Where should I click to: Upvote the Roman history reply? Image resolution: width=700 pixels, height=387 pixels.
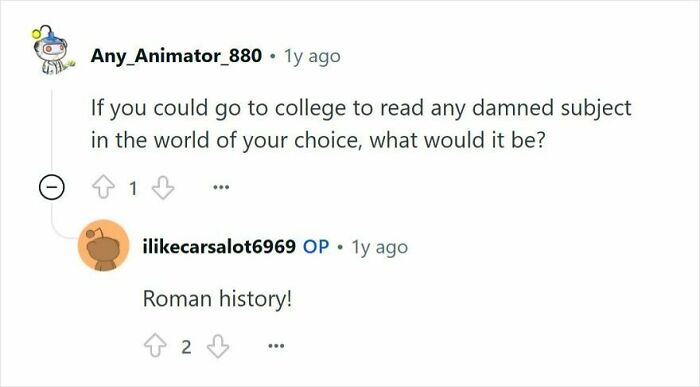point(155,345)
